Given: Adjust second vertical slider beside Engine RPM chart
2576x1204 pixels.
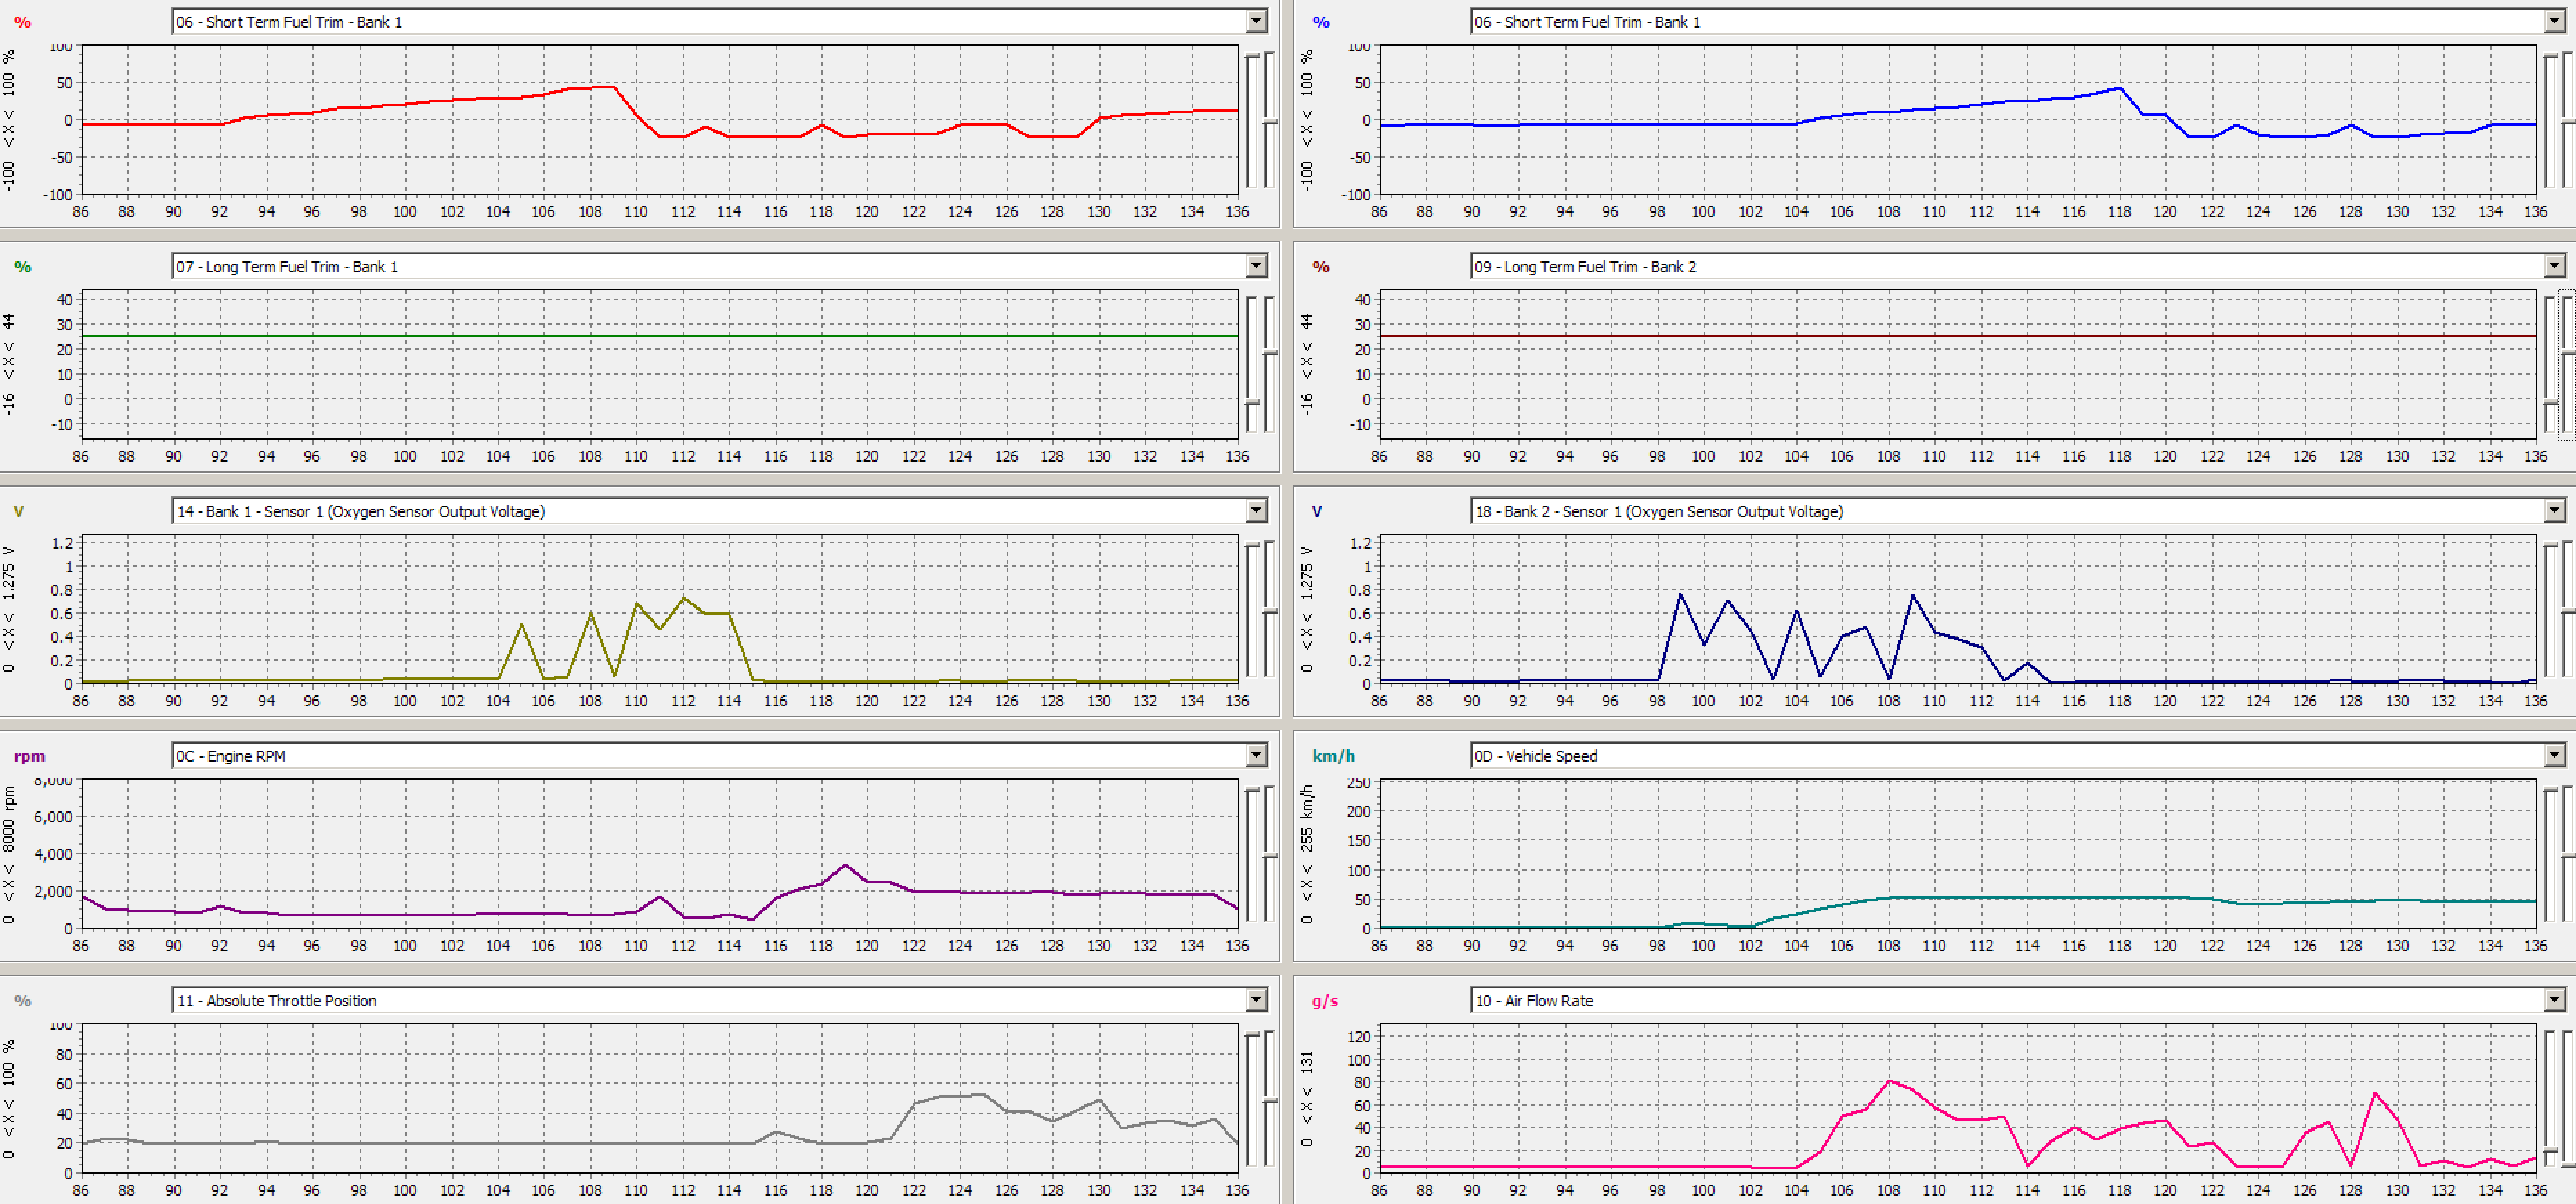Looking at the screenshot, I should [1269, 853].
